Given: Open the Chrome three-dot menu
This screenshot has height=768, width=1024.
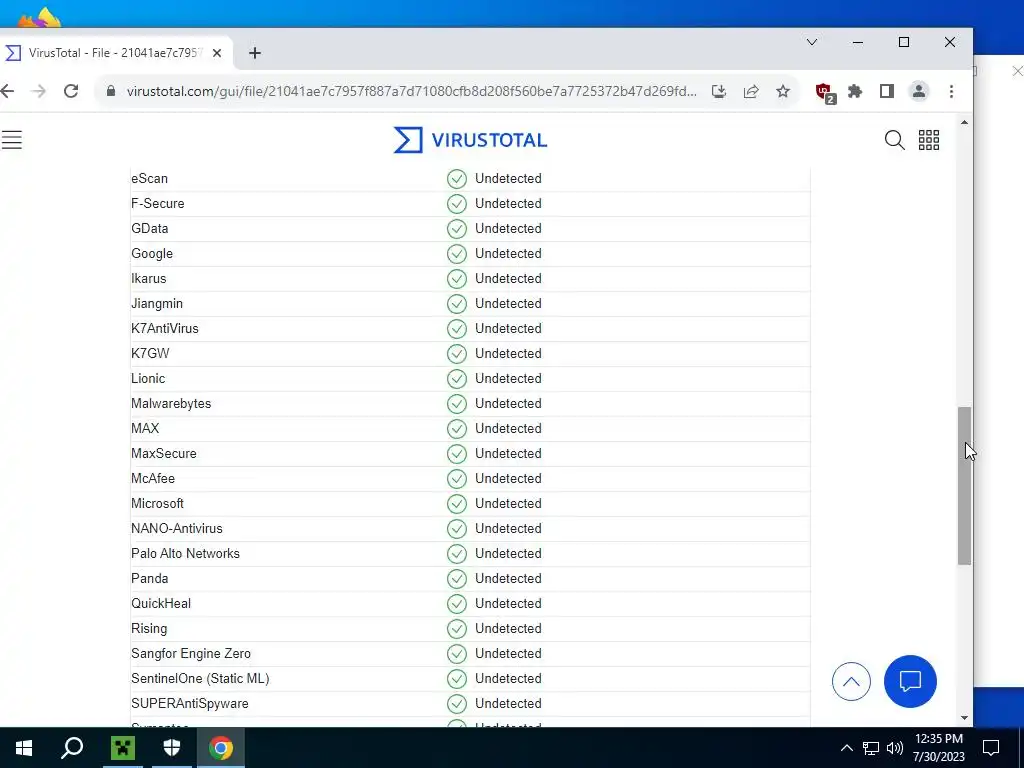Looking at the screenshot, I should 951,91.
